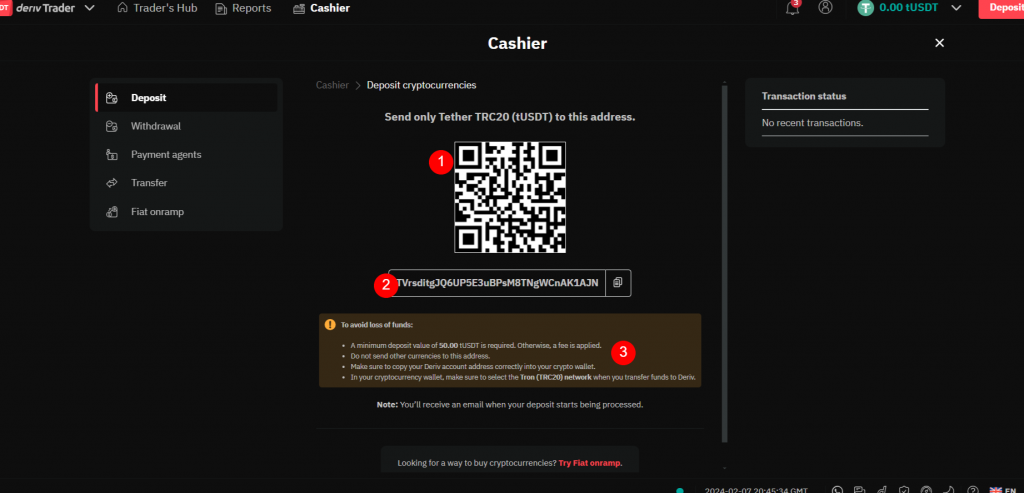Open the account settings profile icon
Screen dimensions: 1024x493
[x=825, y=8]
